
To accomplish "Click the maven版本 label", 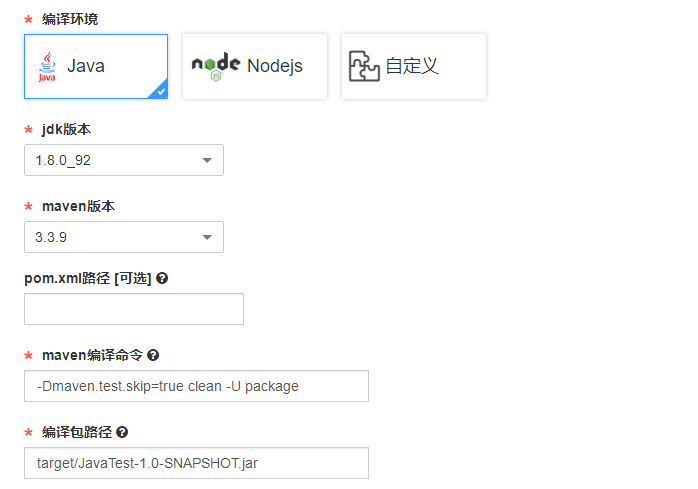I will point(78,206).
